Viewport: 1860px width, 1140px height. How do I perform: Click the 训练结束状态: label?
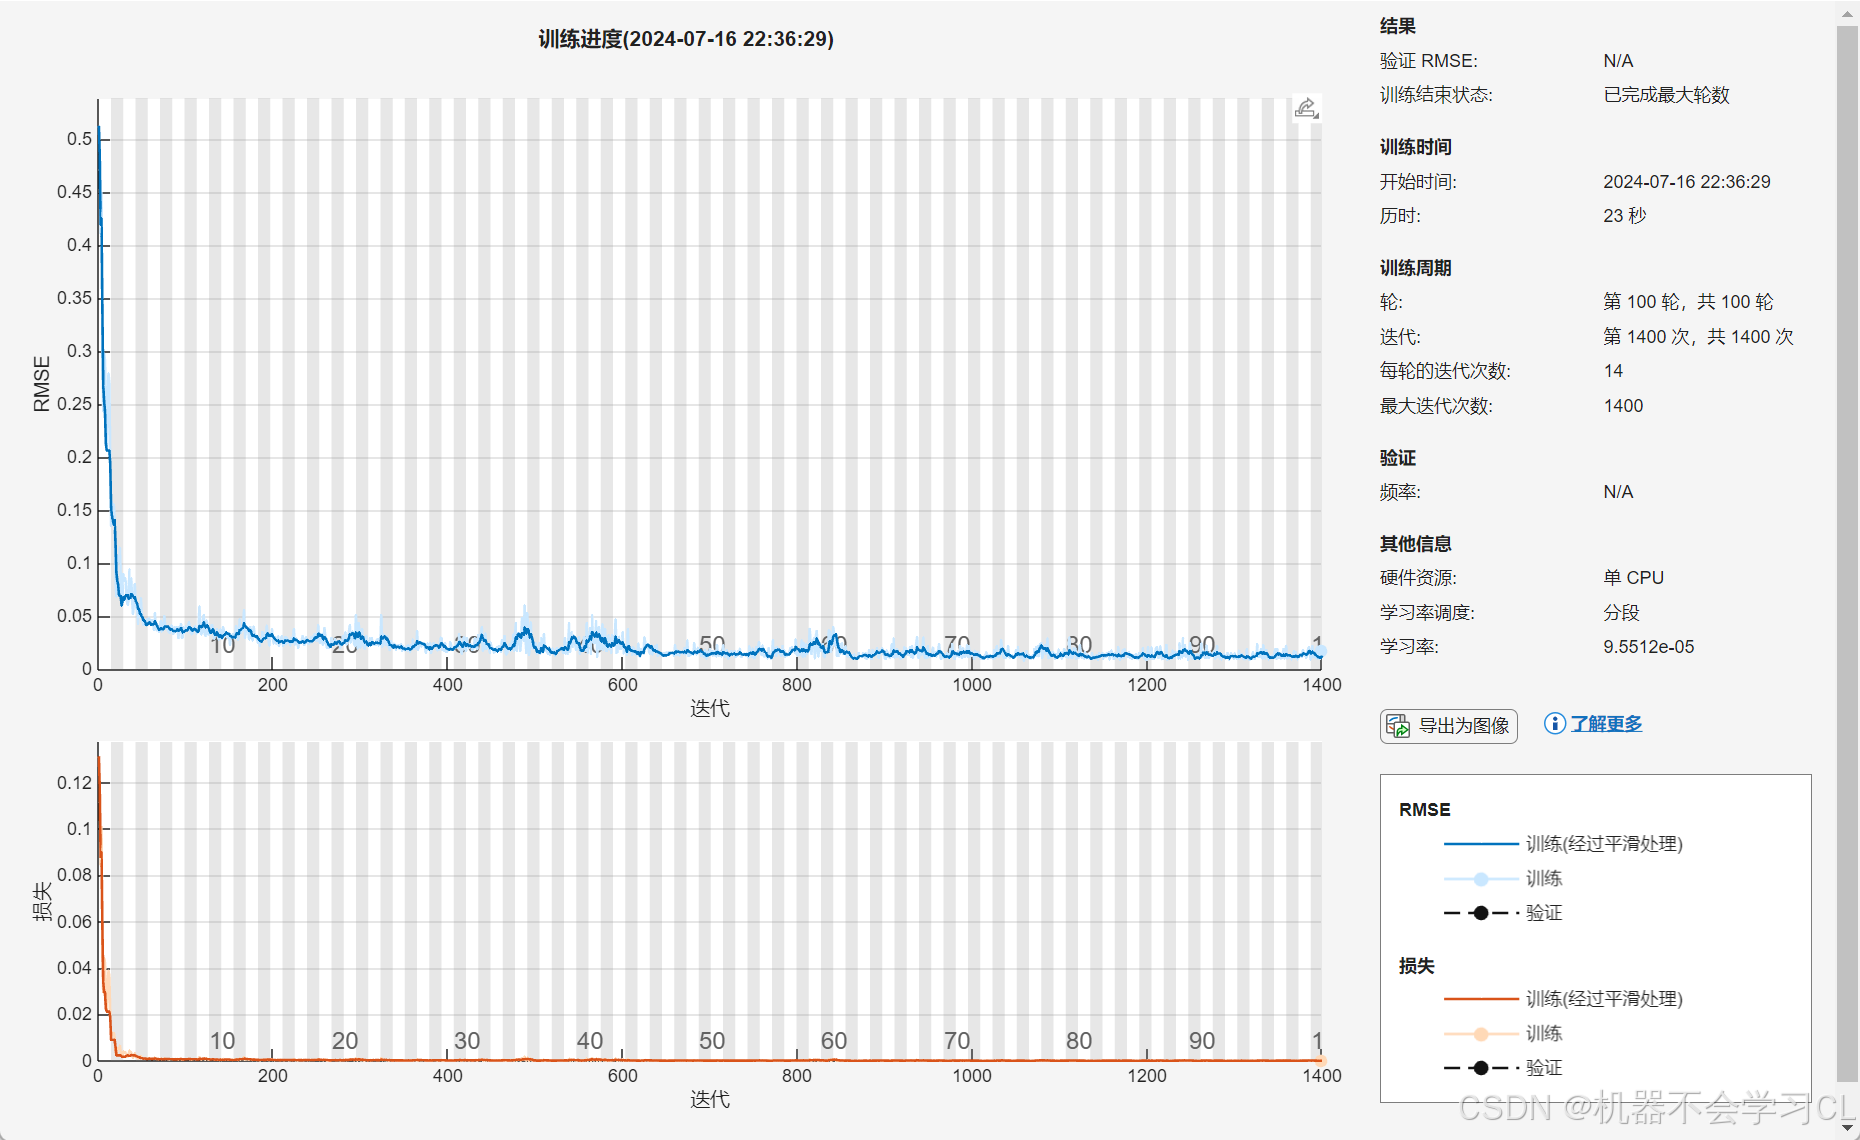pyautogui.click(x=1436, y=95)
